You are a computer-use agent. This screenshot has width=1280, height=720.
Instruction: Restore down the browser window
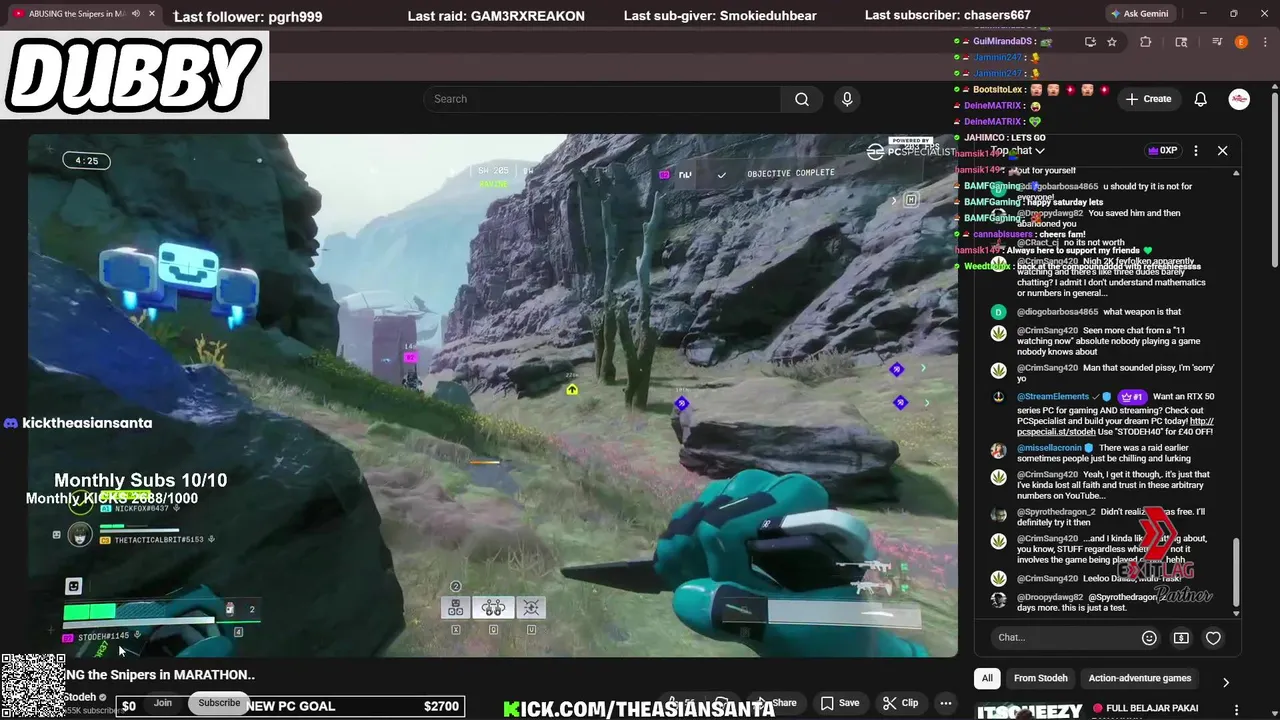[x=1233, y=14]
